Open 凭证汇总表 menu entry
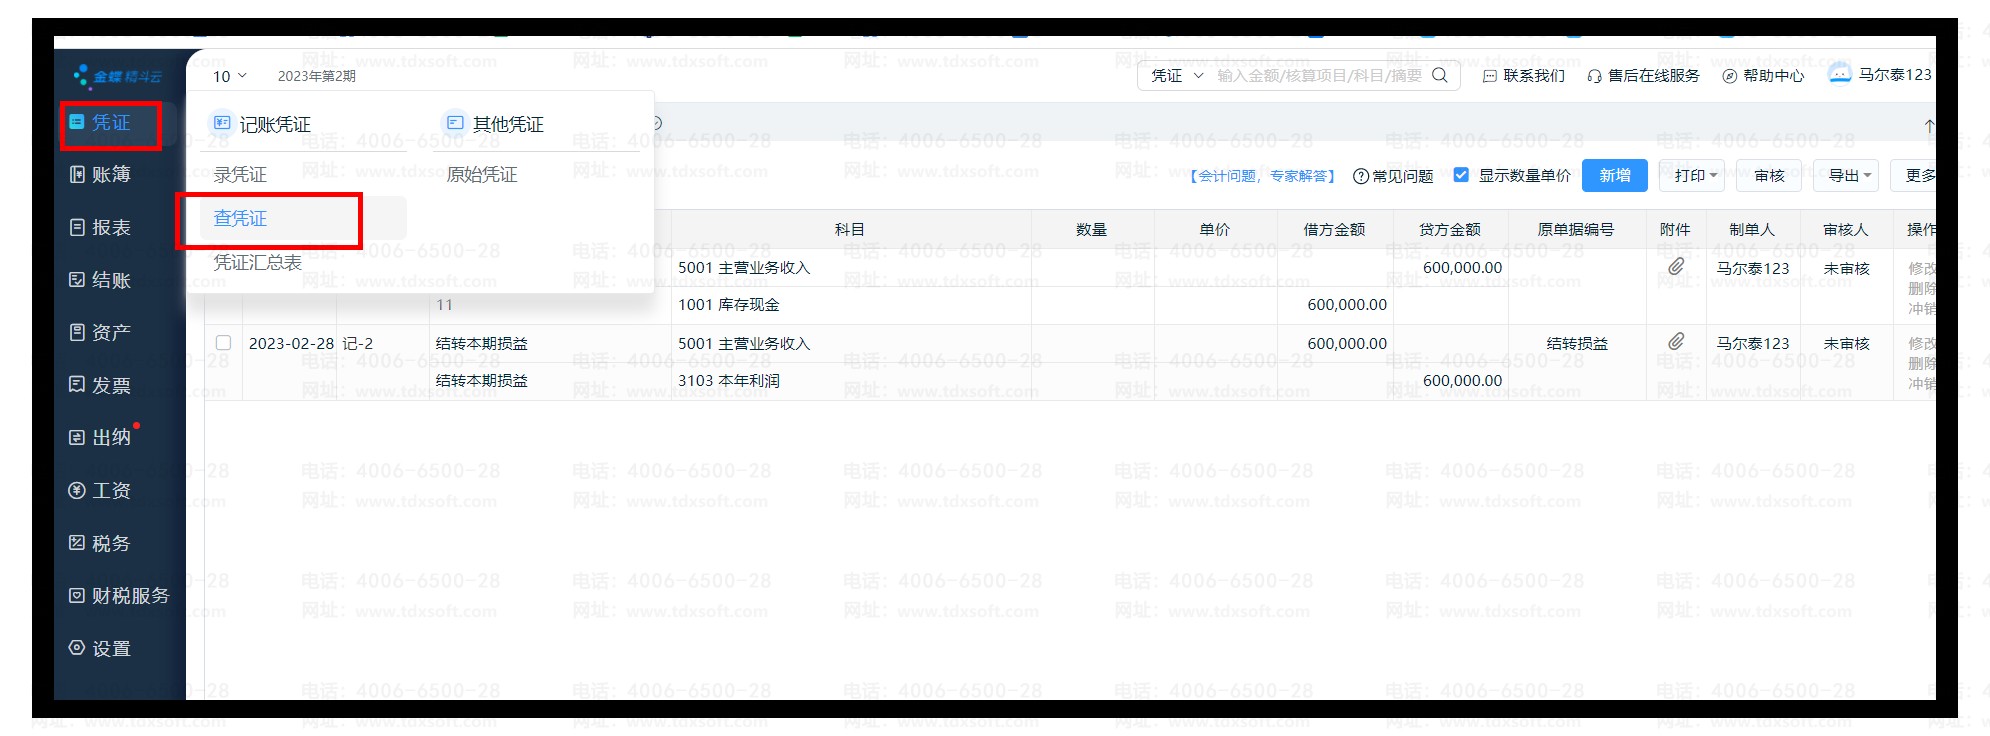Image resolution: width=1990 pixels, height=736 pixels. point(257,262)
